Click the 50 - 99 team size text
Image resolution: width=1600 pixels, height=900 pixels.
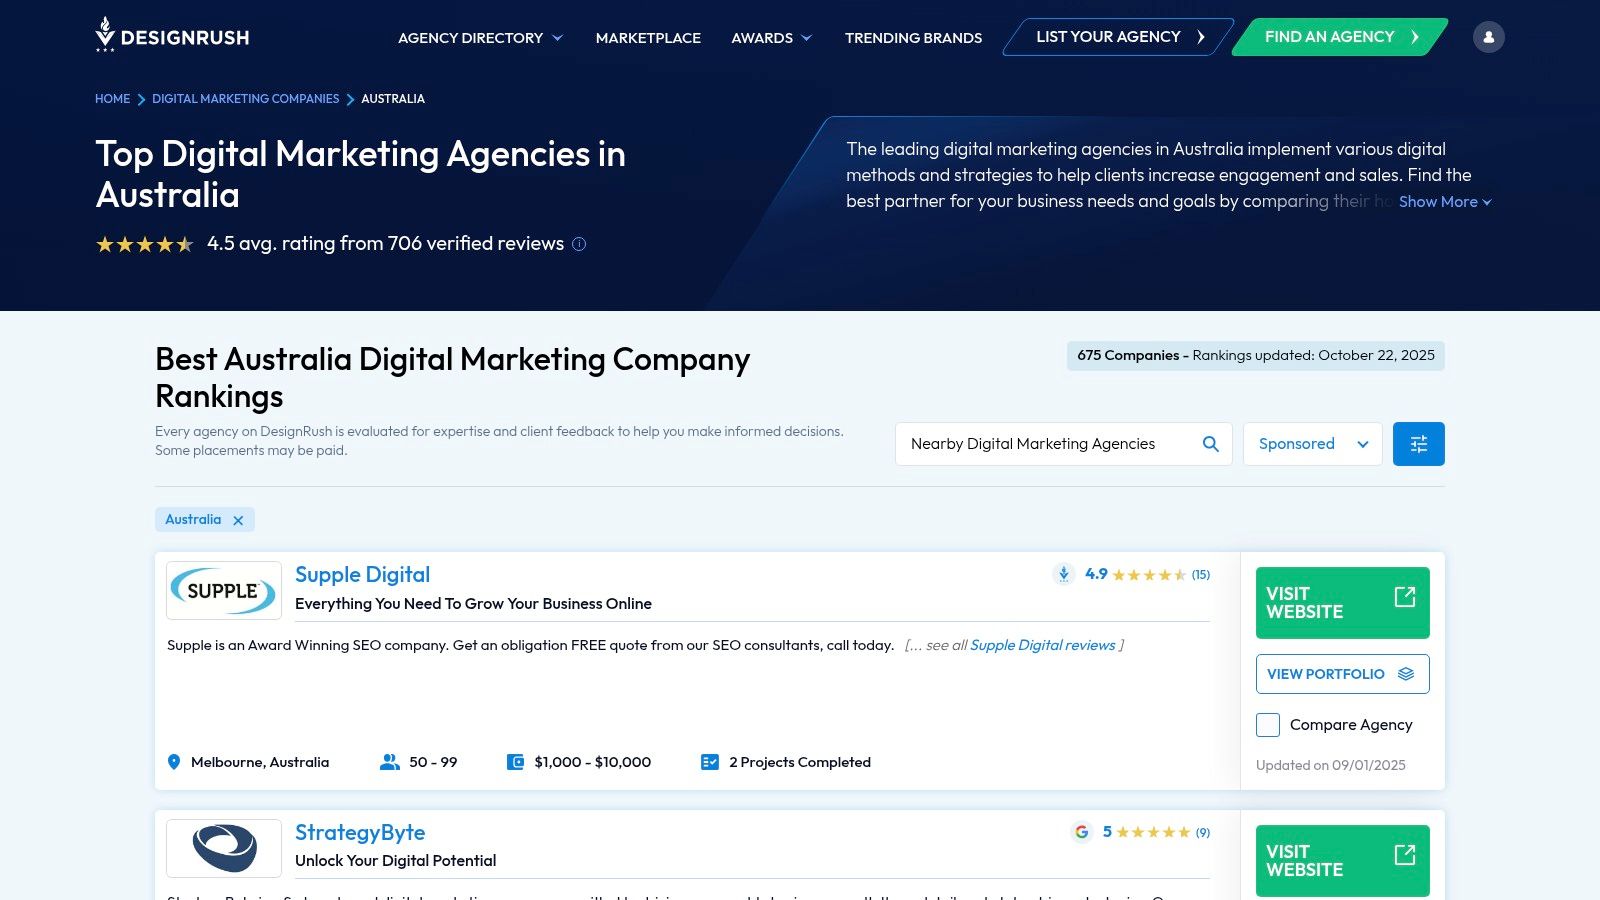(433, 762)
